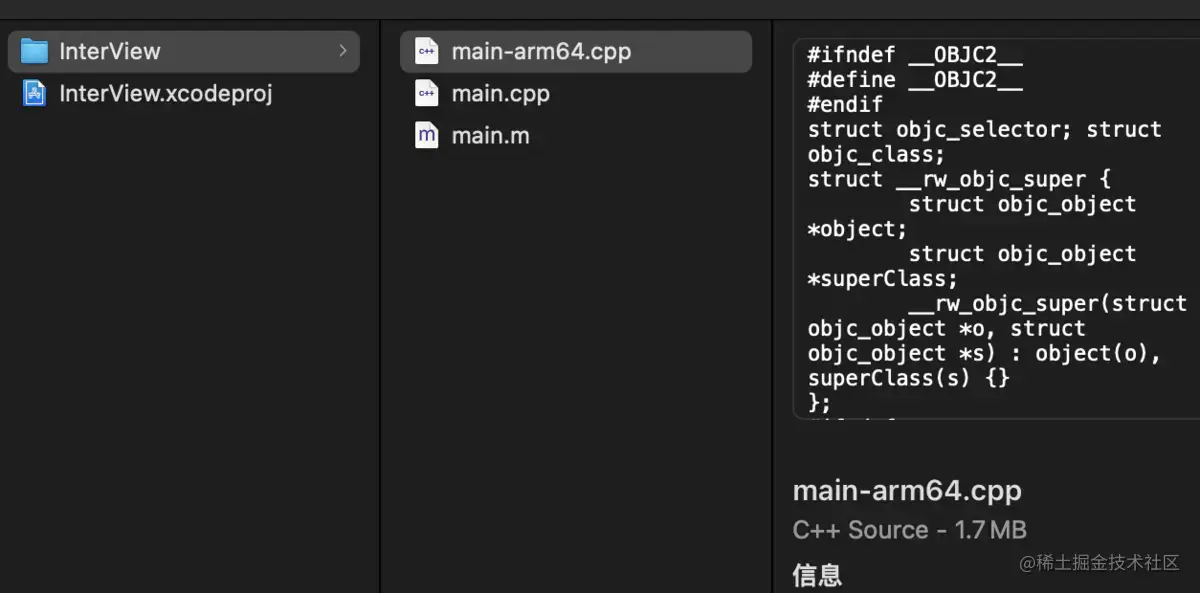1200x593 pixels.
Task: Click the source code preview thumbnail
Action: click(995, 228)
